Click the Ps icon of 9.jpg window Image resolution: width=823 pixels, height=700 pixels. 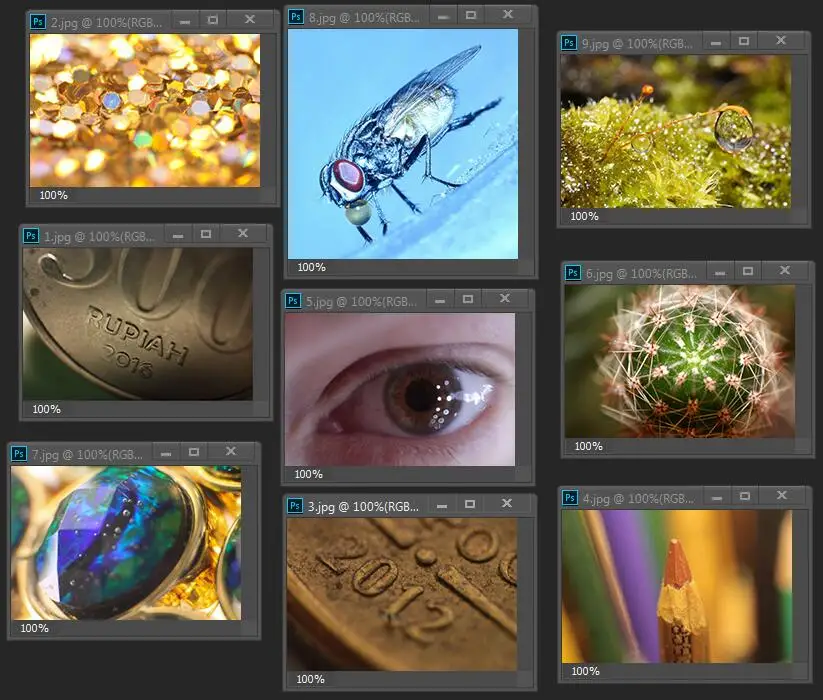point(569,43)
